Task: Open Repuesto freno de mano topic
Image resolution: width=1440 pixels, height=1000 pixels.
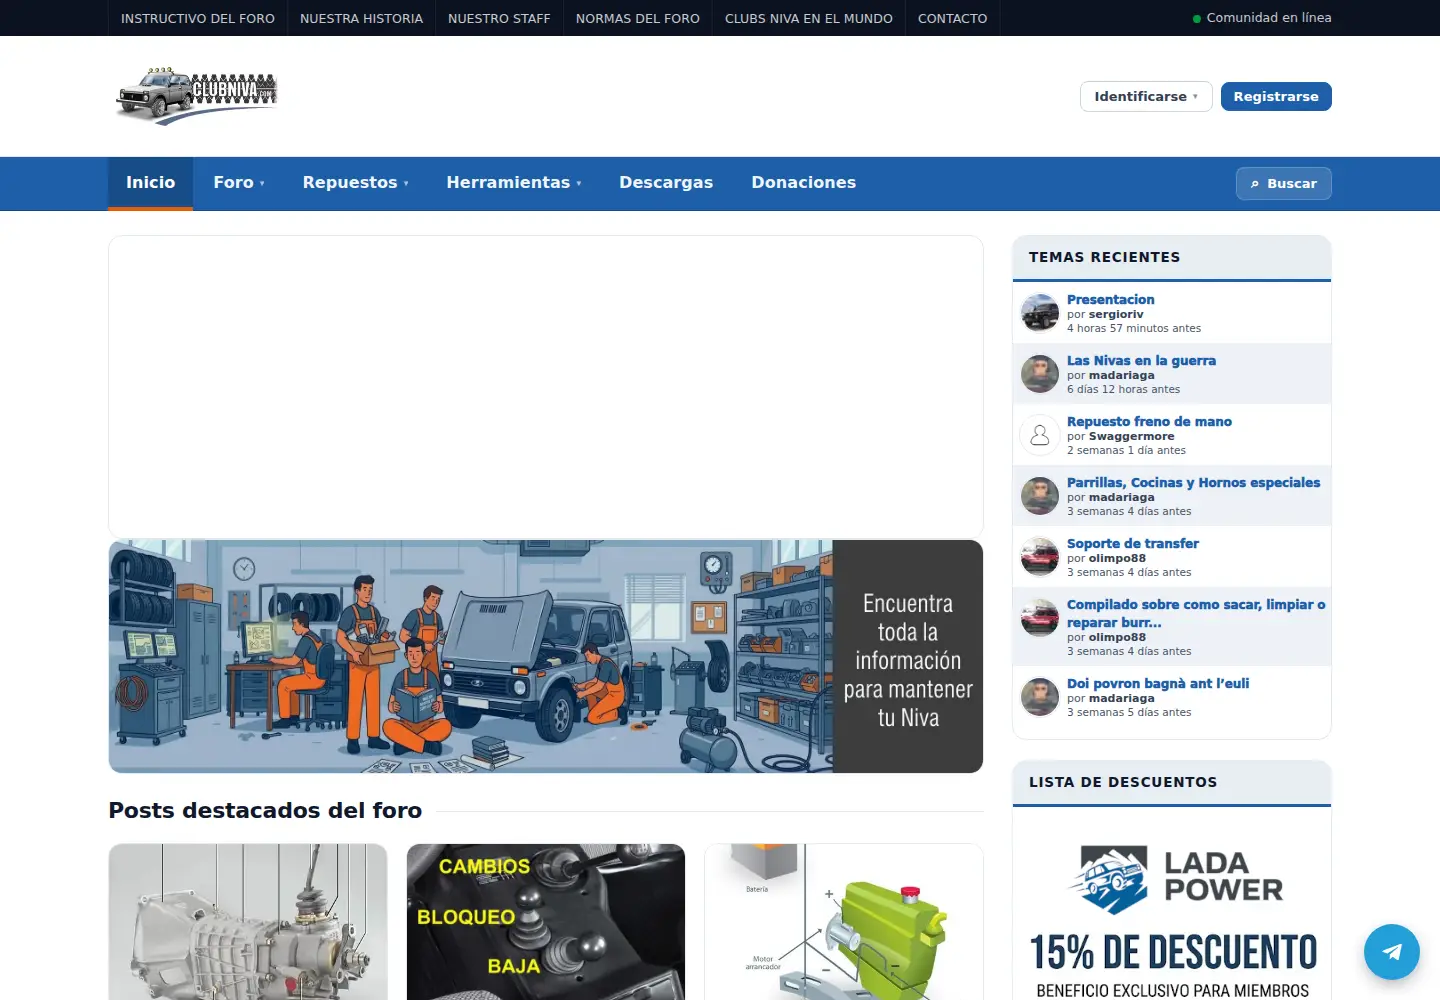Action: [1149, 421]
